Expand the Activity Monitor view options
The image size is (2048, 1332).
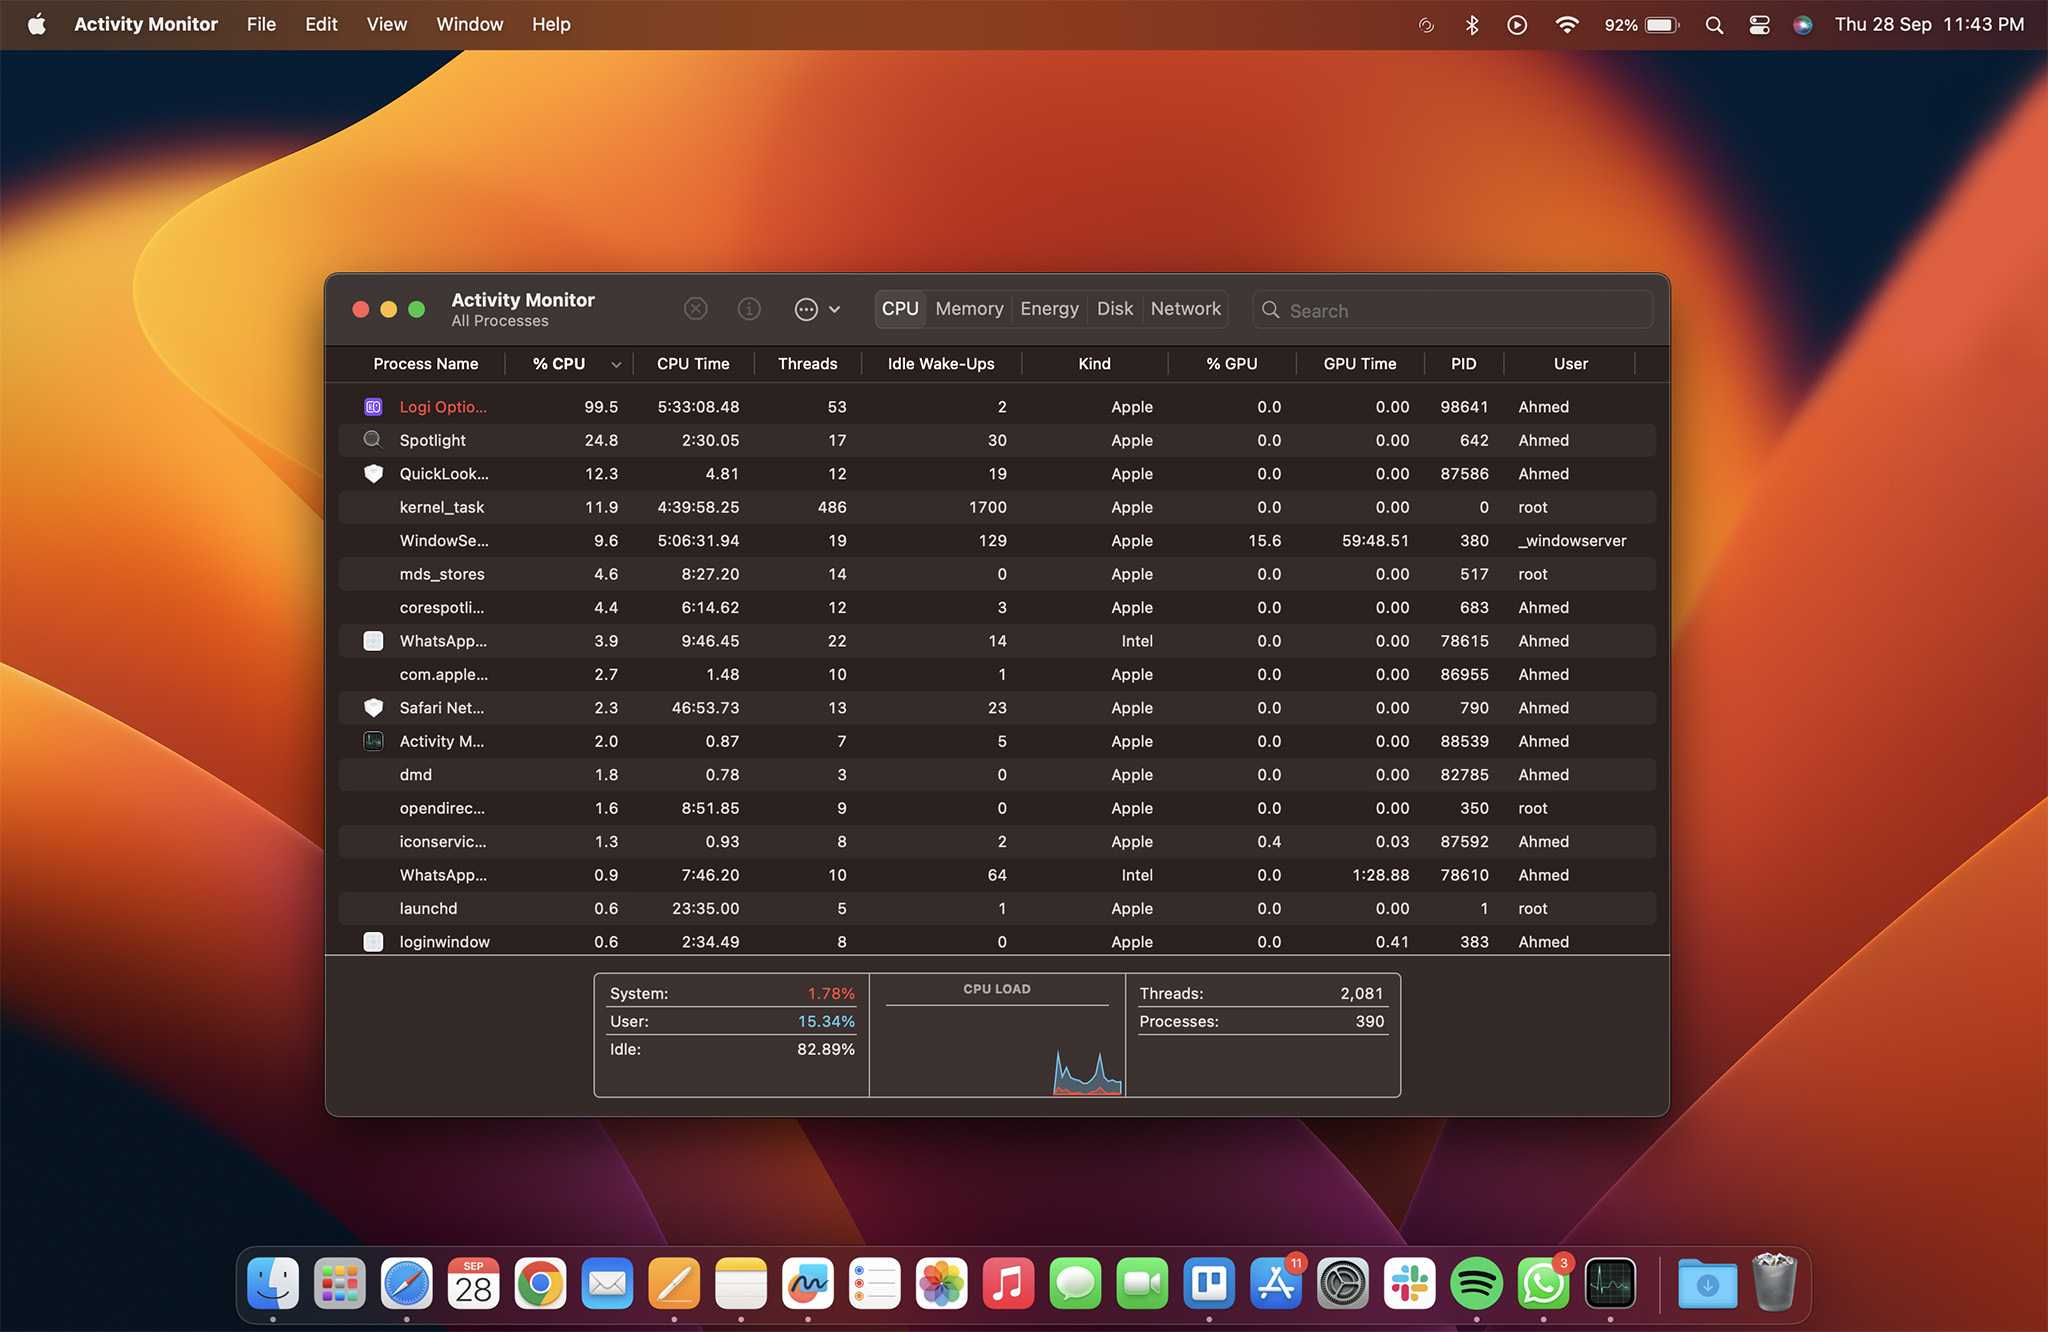(833, 309)
